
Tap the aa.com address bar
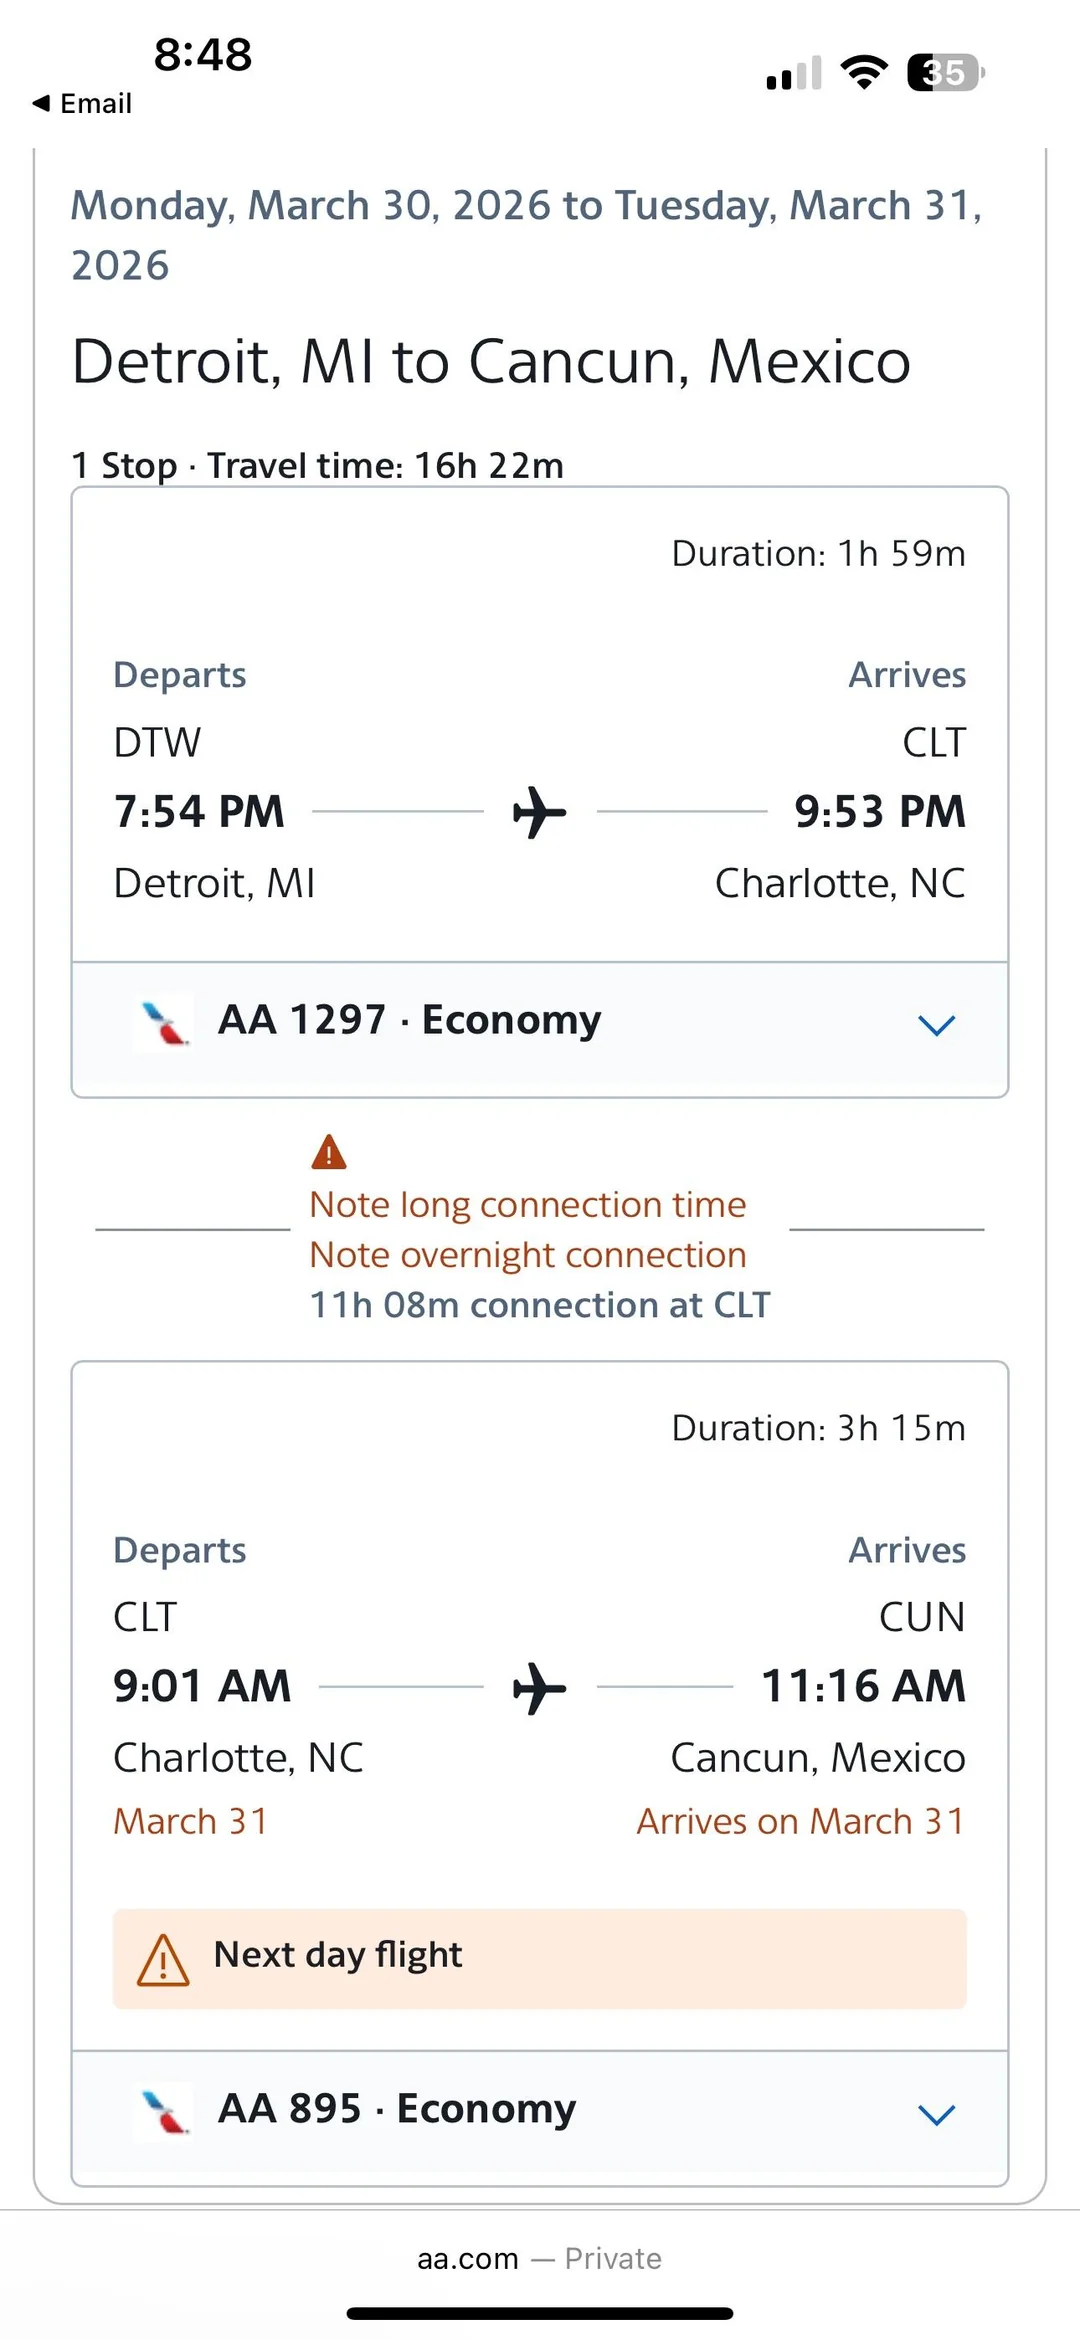coord(540,2258)
